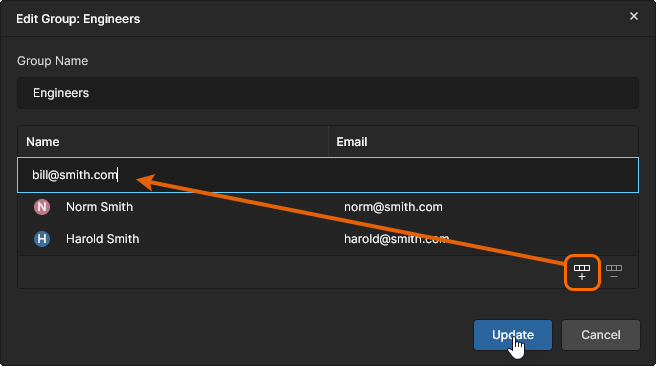
Task: Click the norm@smith.com email cell
Action: click(x=393, y=207)
